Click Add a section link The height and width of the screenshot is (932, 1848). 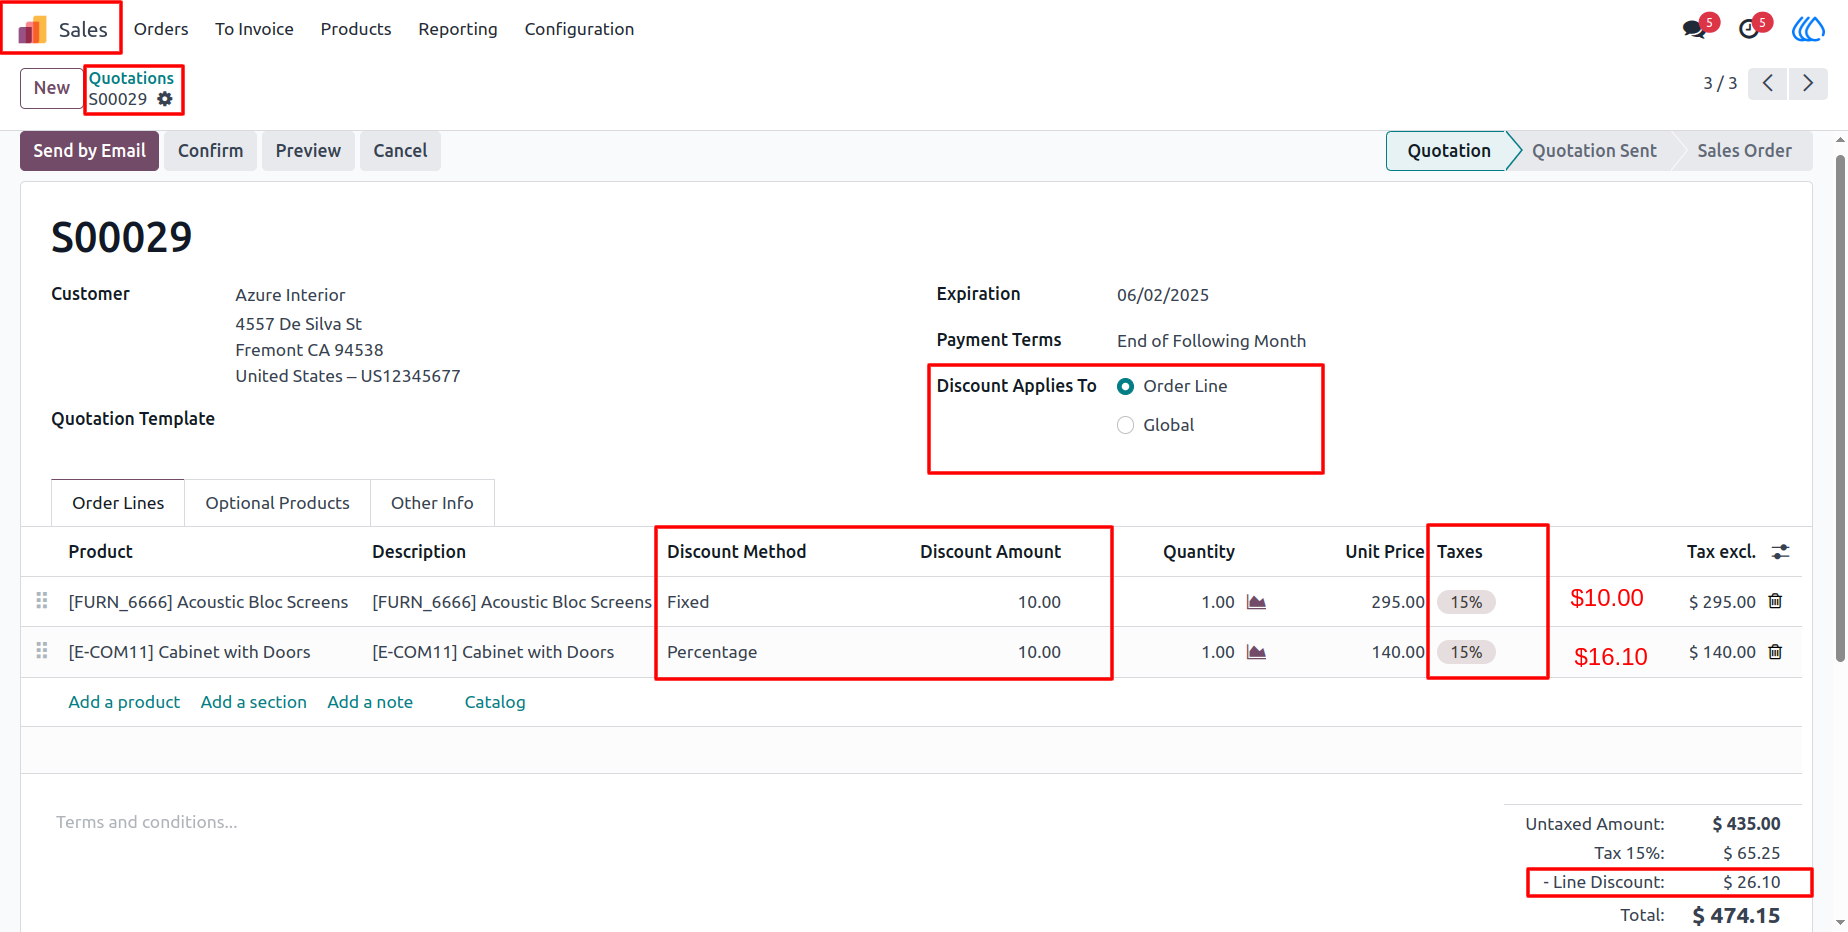coord(253,702)
